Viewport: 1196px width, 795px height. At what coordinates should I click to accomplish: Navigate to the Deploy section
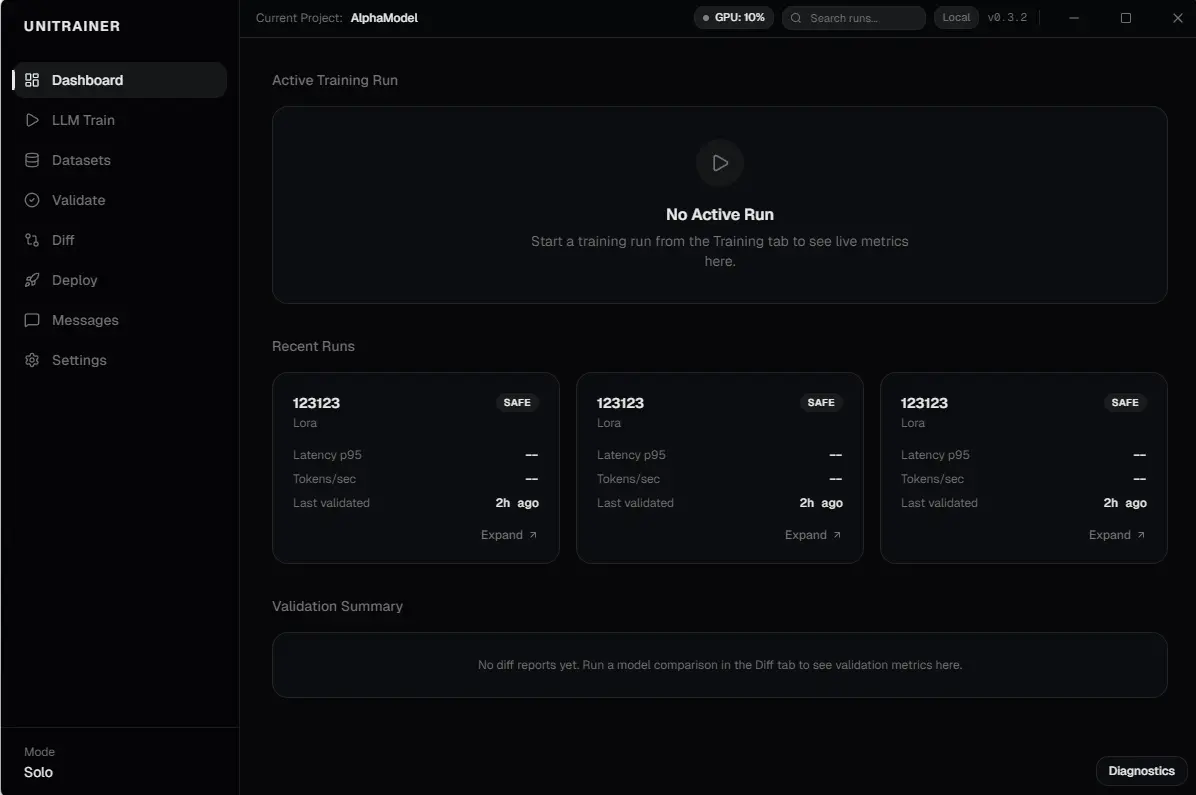(120, 280)
